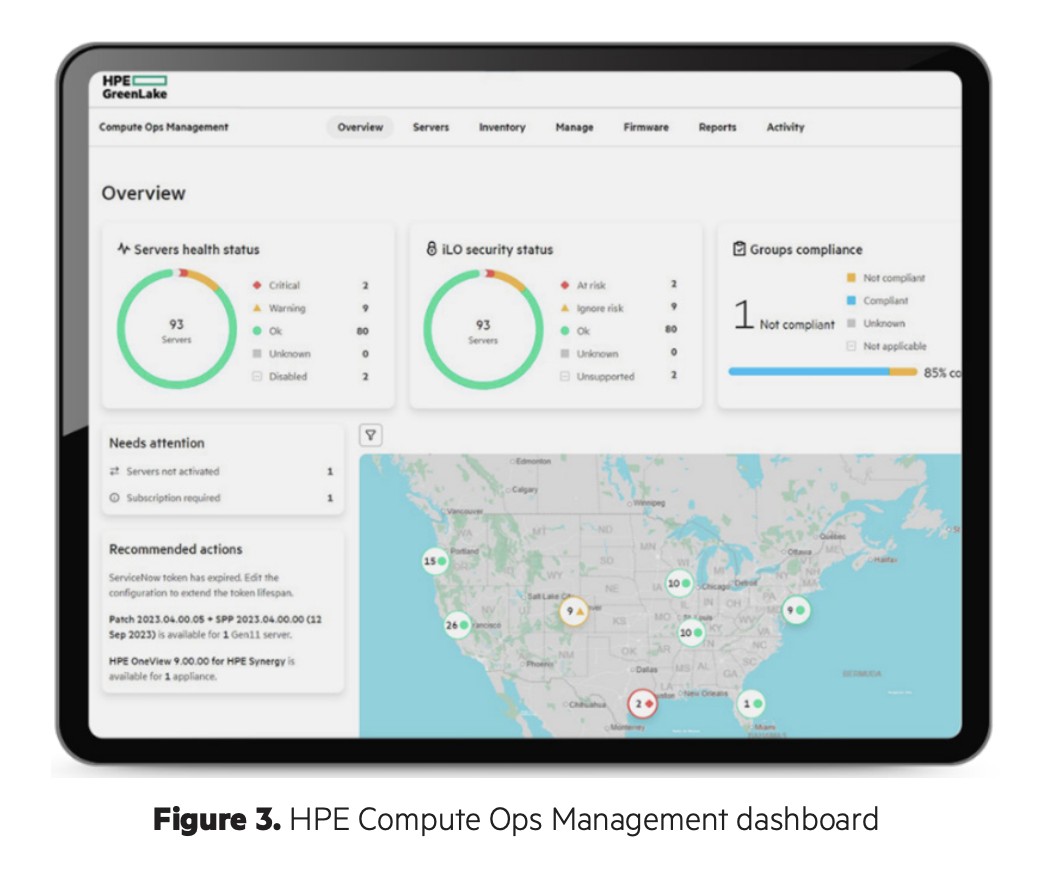This screenshot has width=1052, height=888.
Task: Click the Servers health status heartbeat icon
Action: [124, 249]
